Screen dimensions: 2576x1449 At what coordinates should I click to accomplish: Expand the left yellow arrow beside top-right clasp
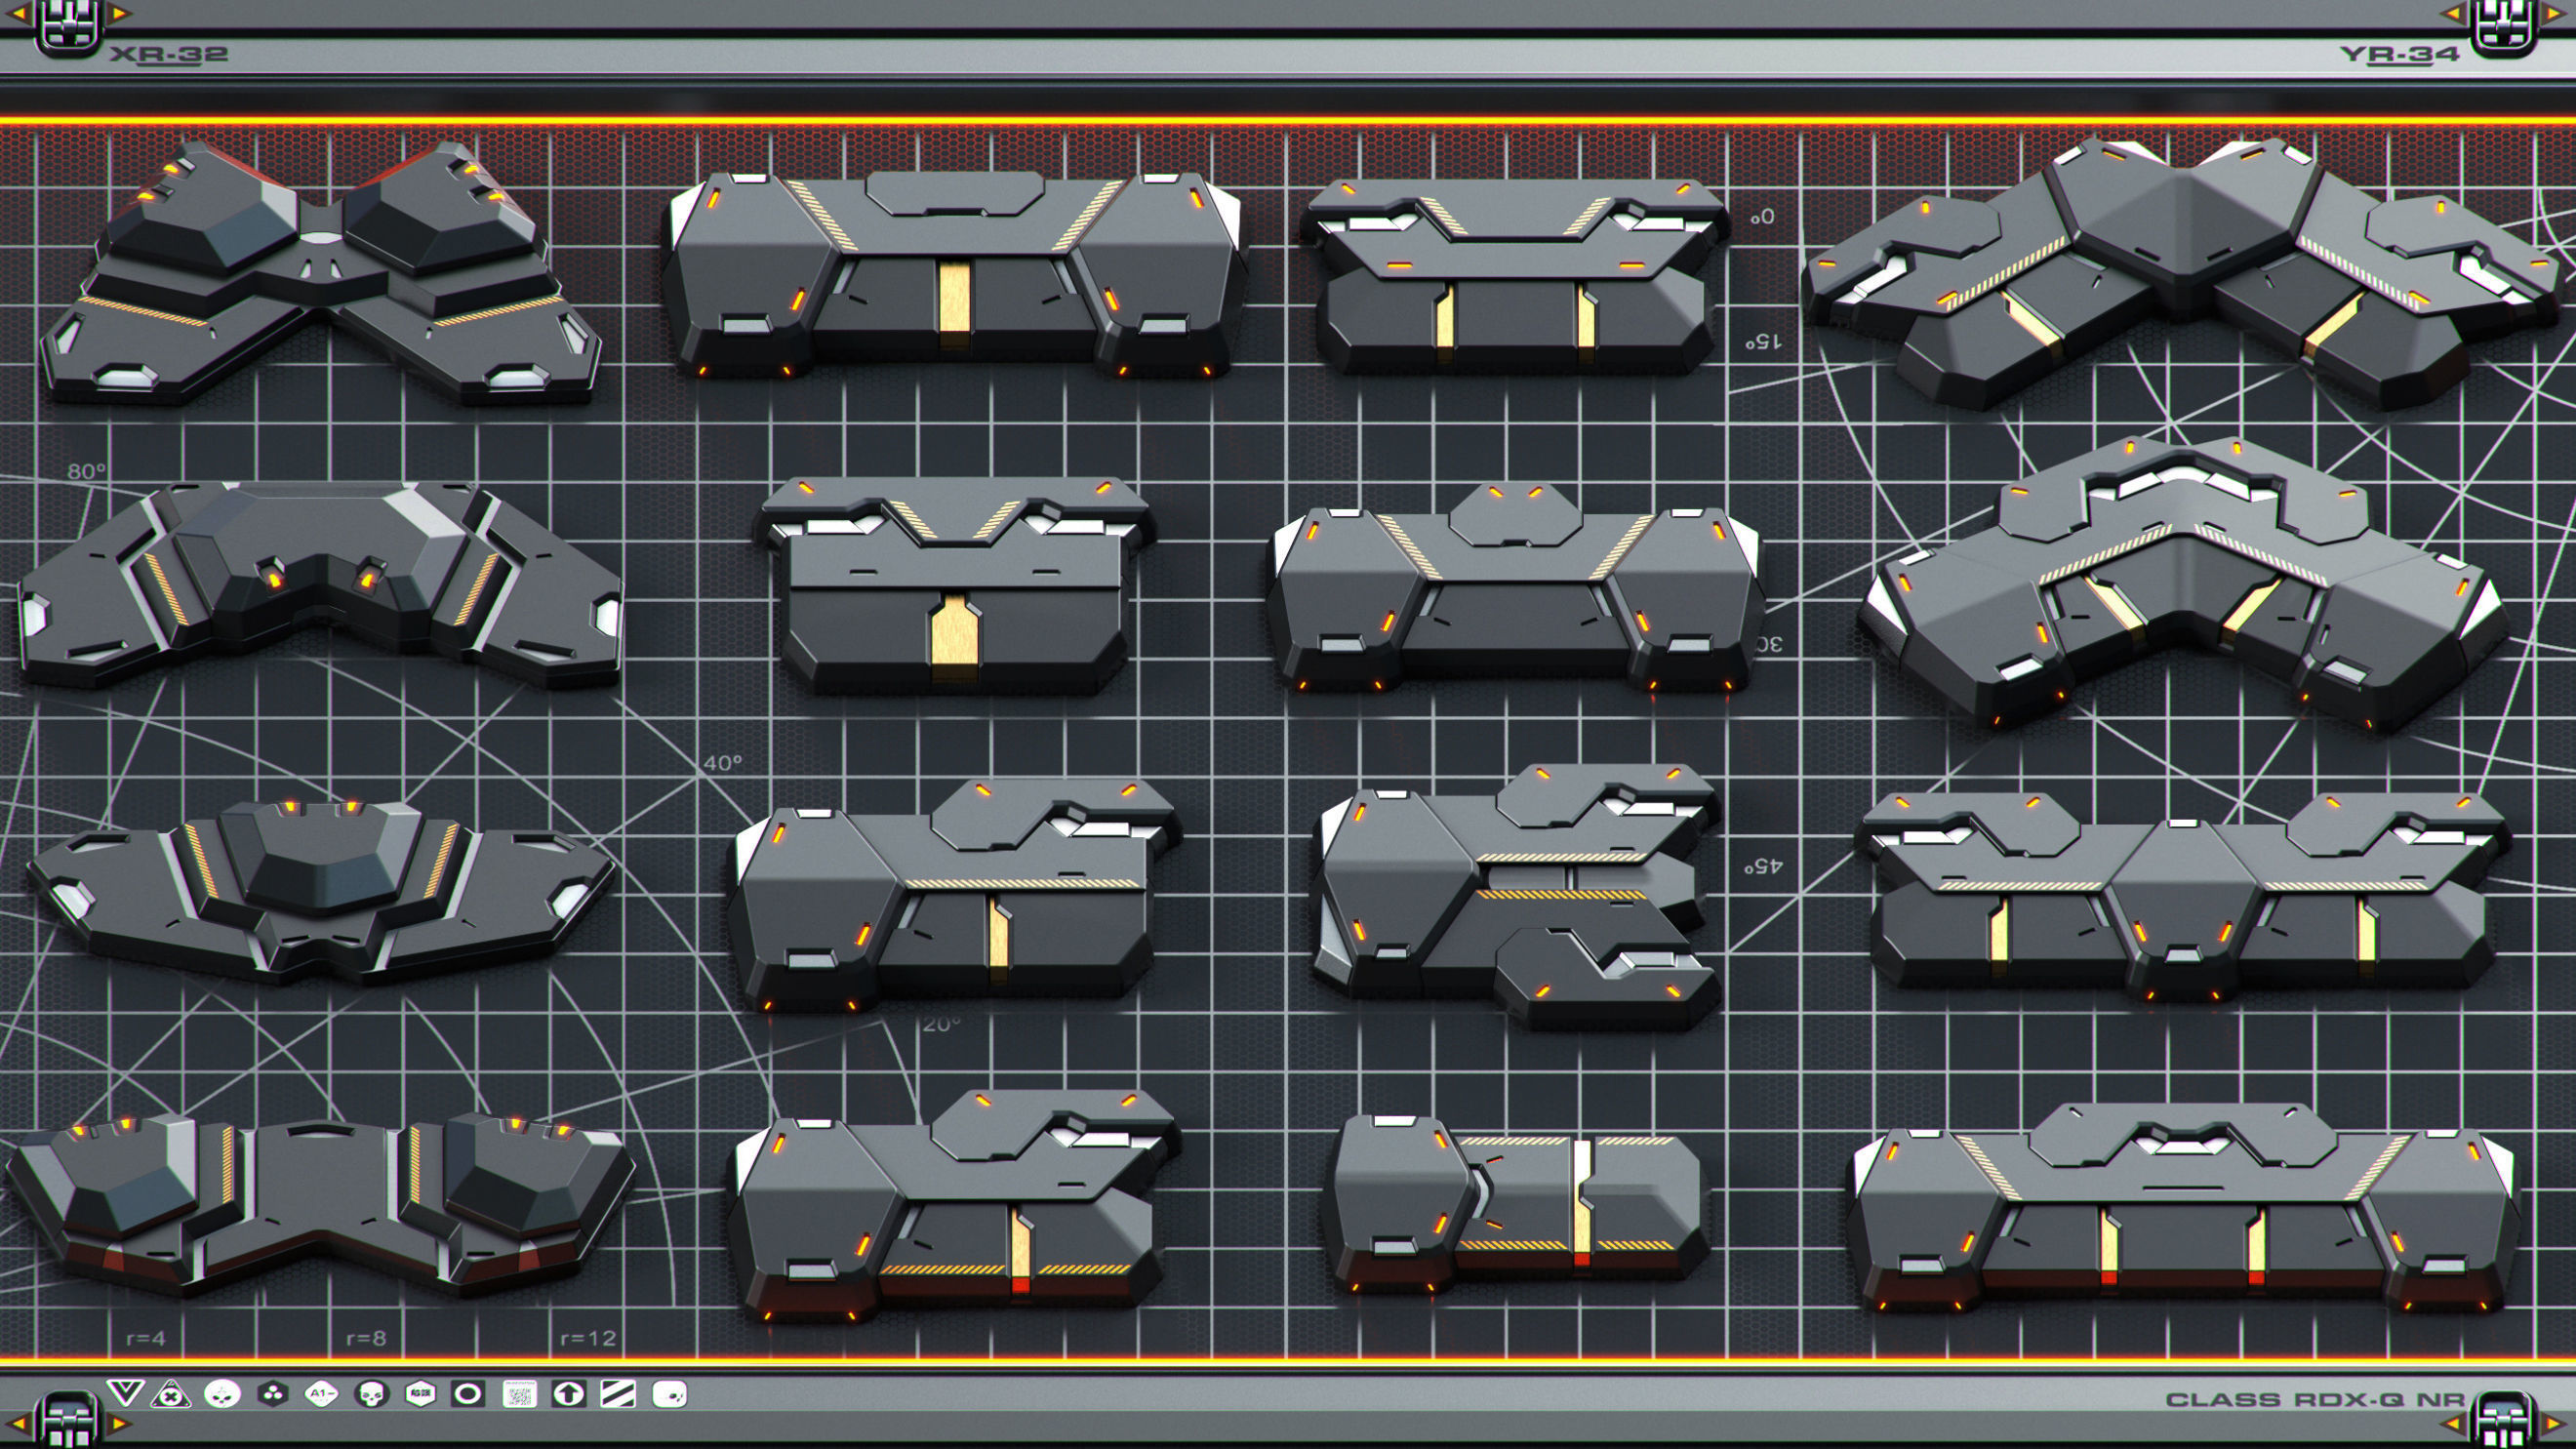click(x=2453, y=14)
